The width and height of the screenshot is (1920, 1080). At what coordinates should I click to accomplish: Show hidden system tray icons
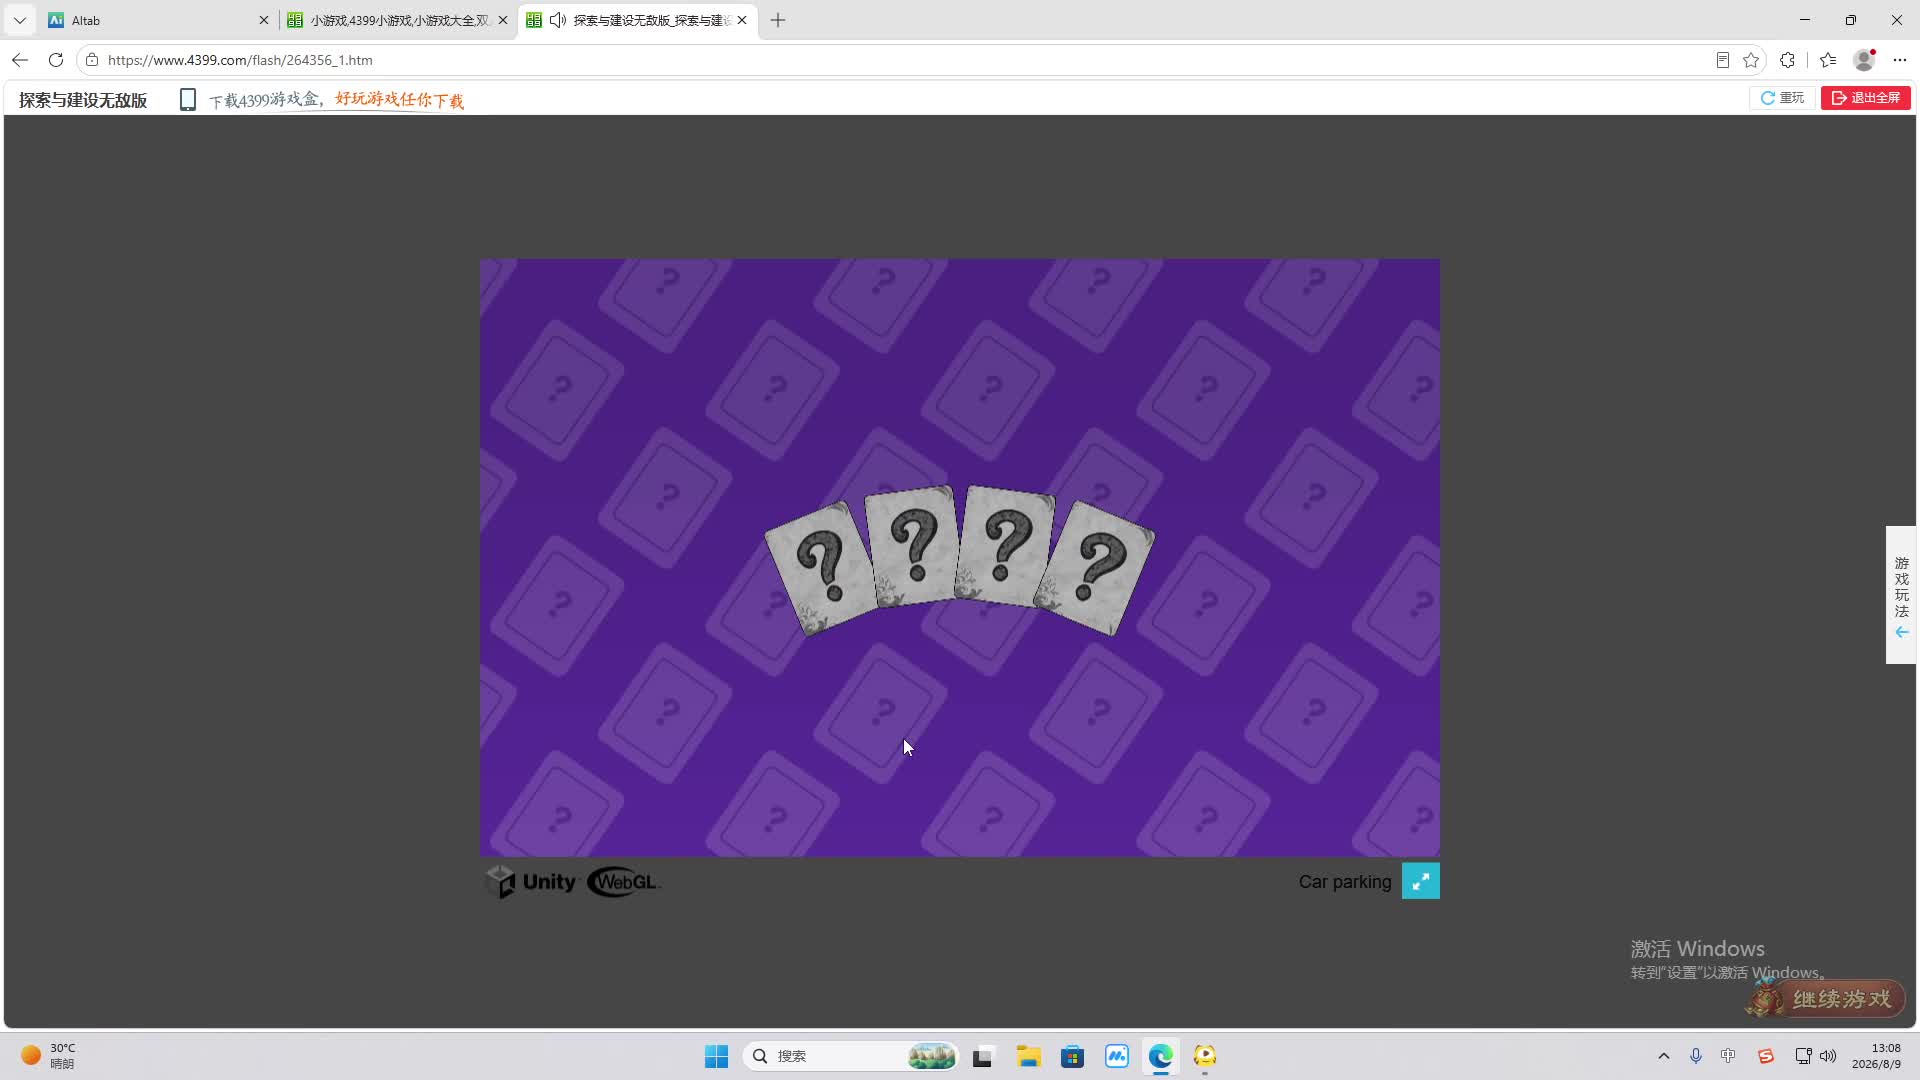(x=1664, y=1056)
